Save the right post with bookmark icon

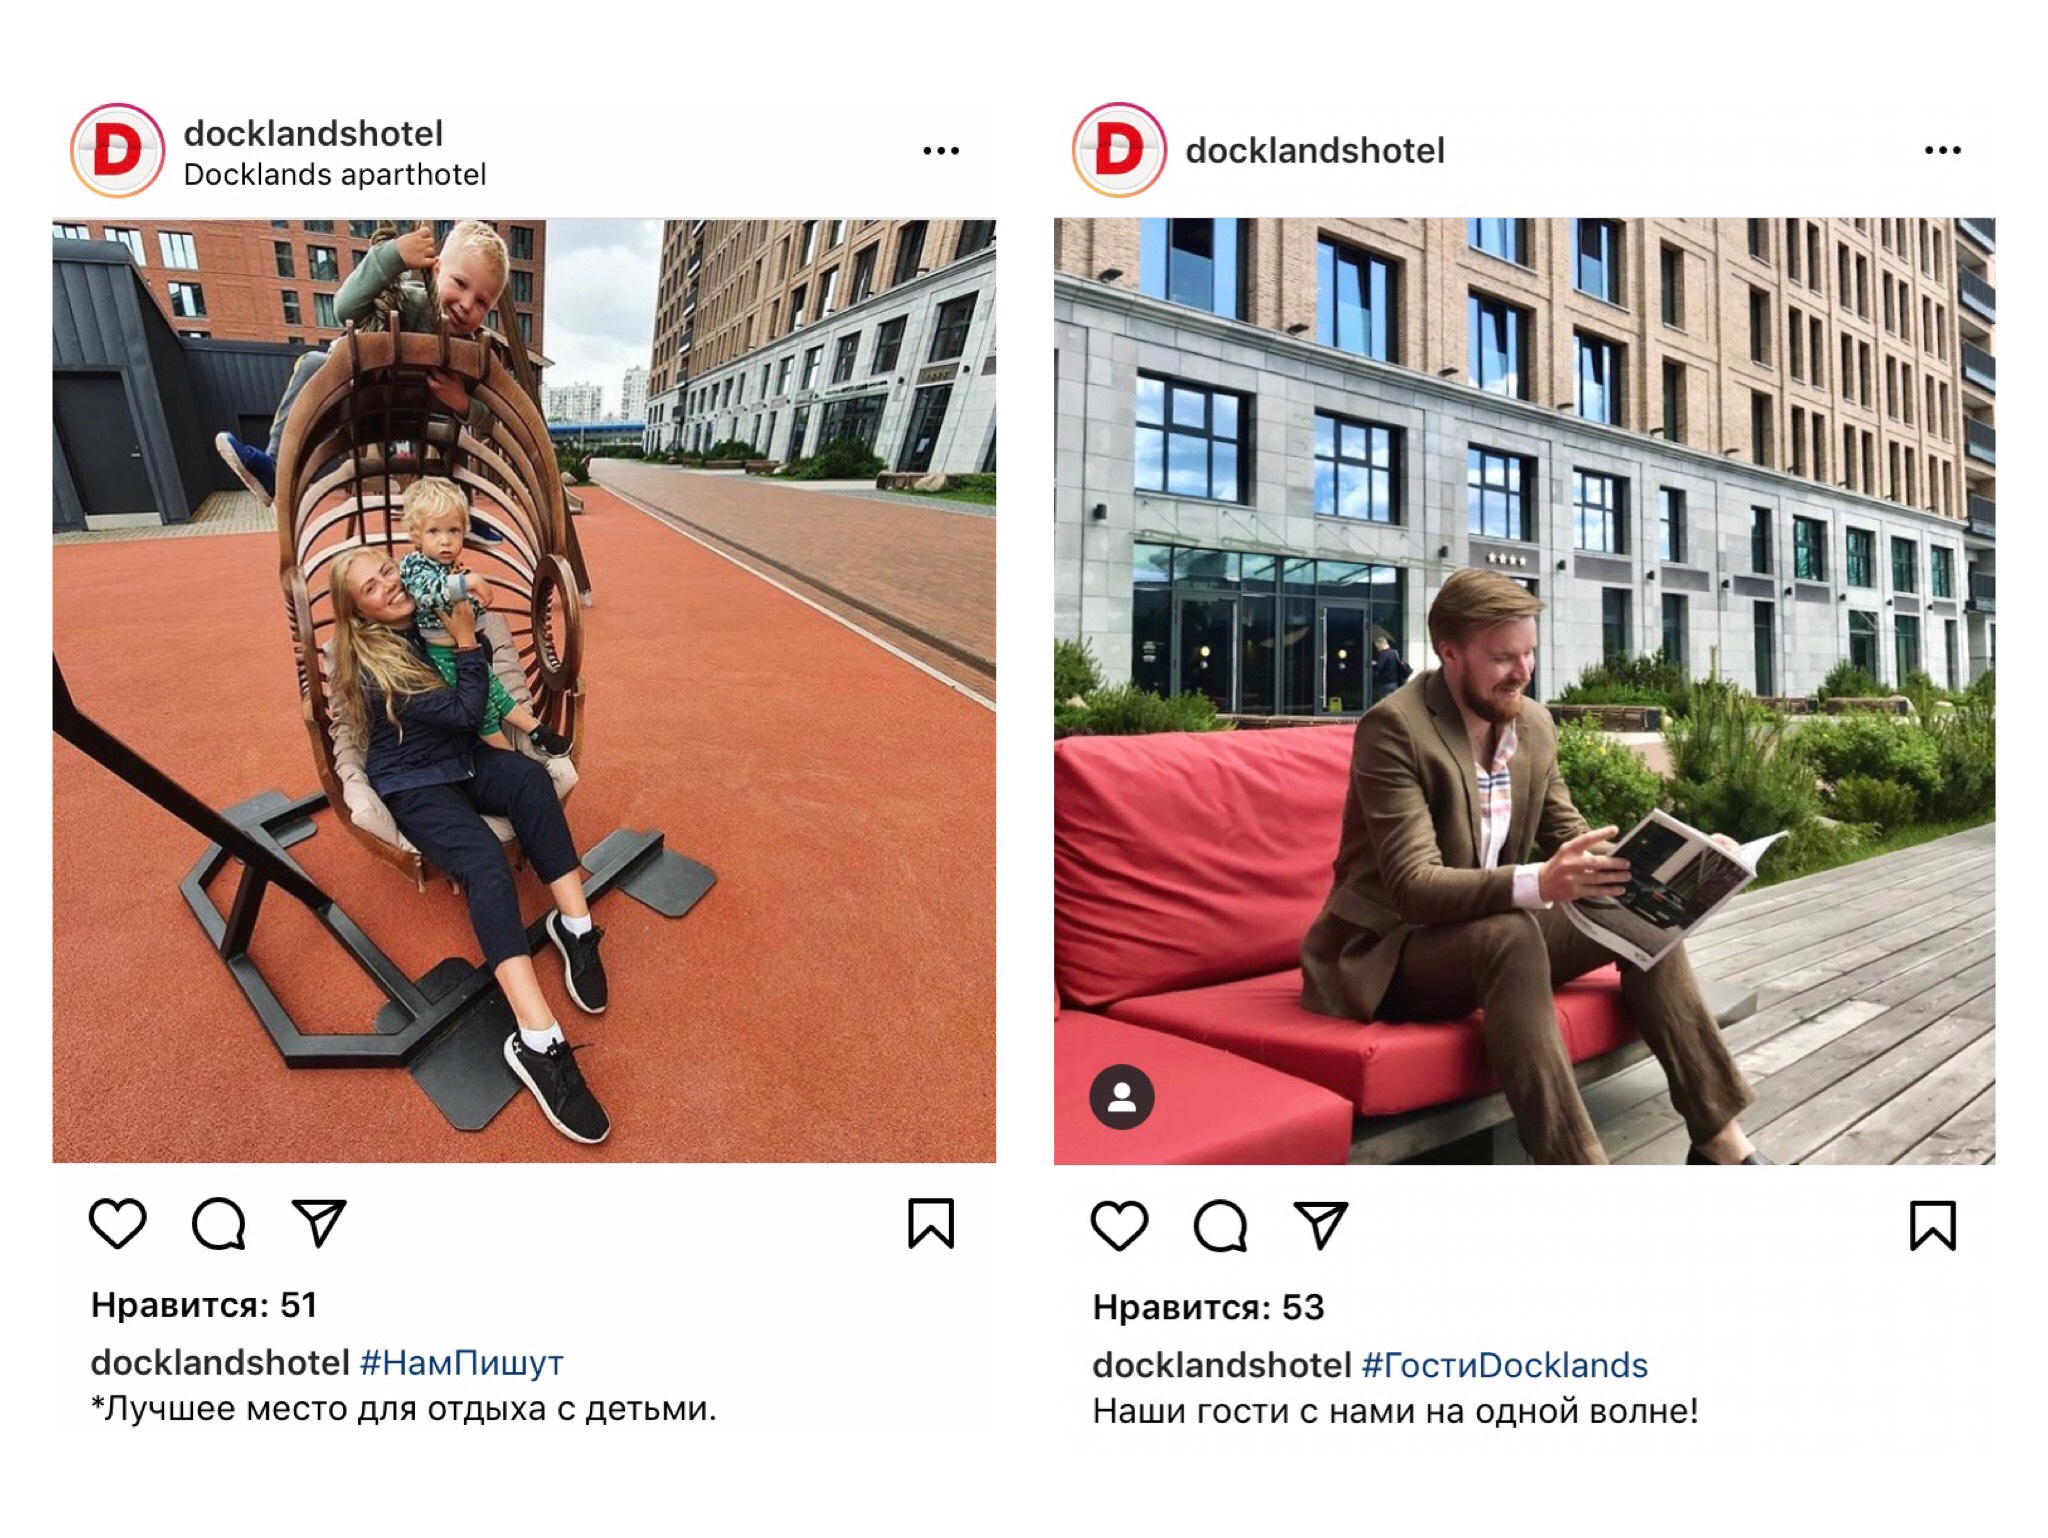tap(1933, 1226)
